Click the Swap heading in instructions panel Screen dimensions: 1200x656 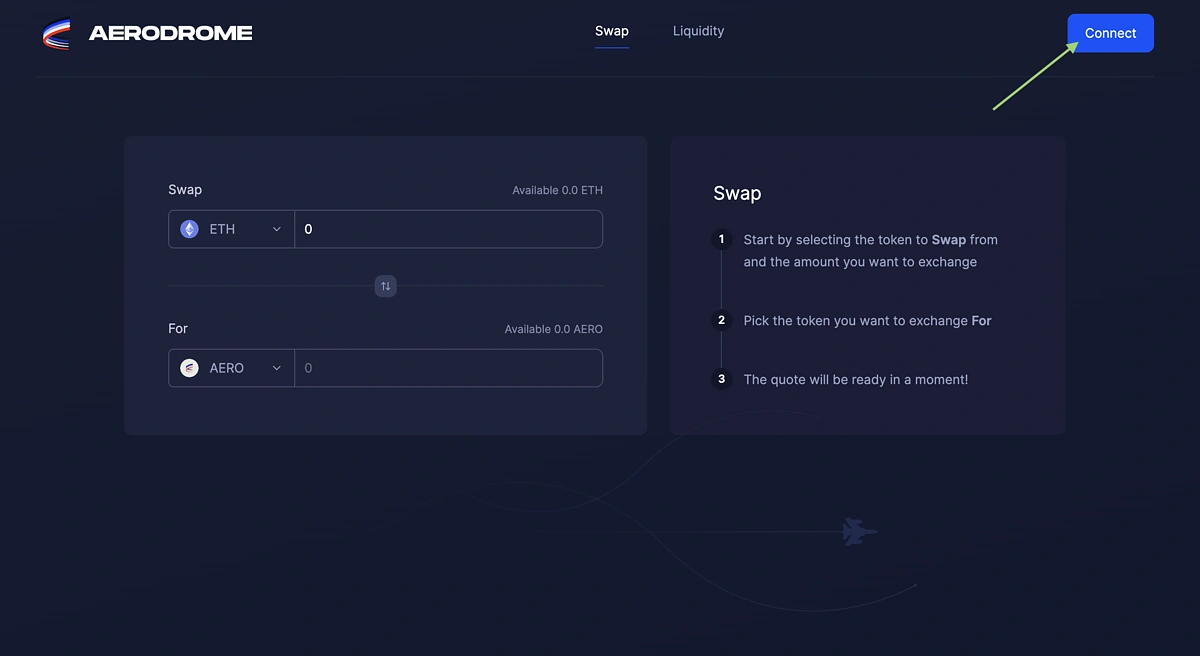point(737,193)
